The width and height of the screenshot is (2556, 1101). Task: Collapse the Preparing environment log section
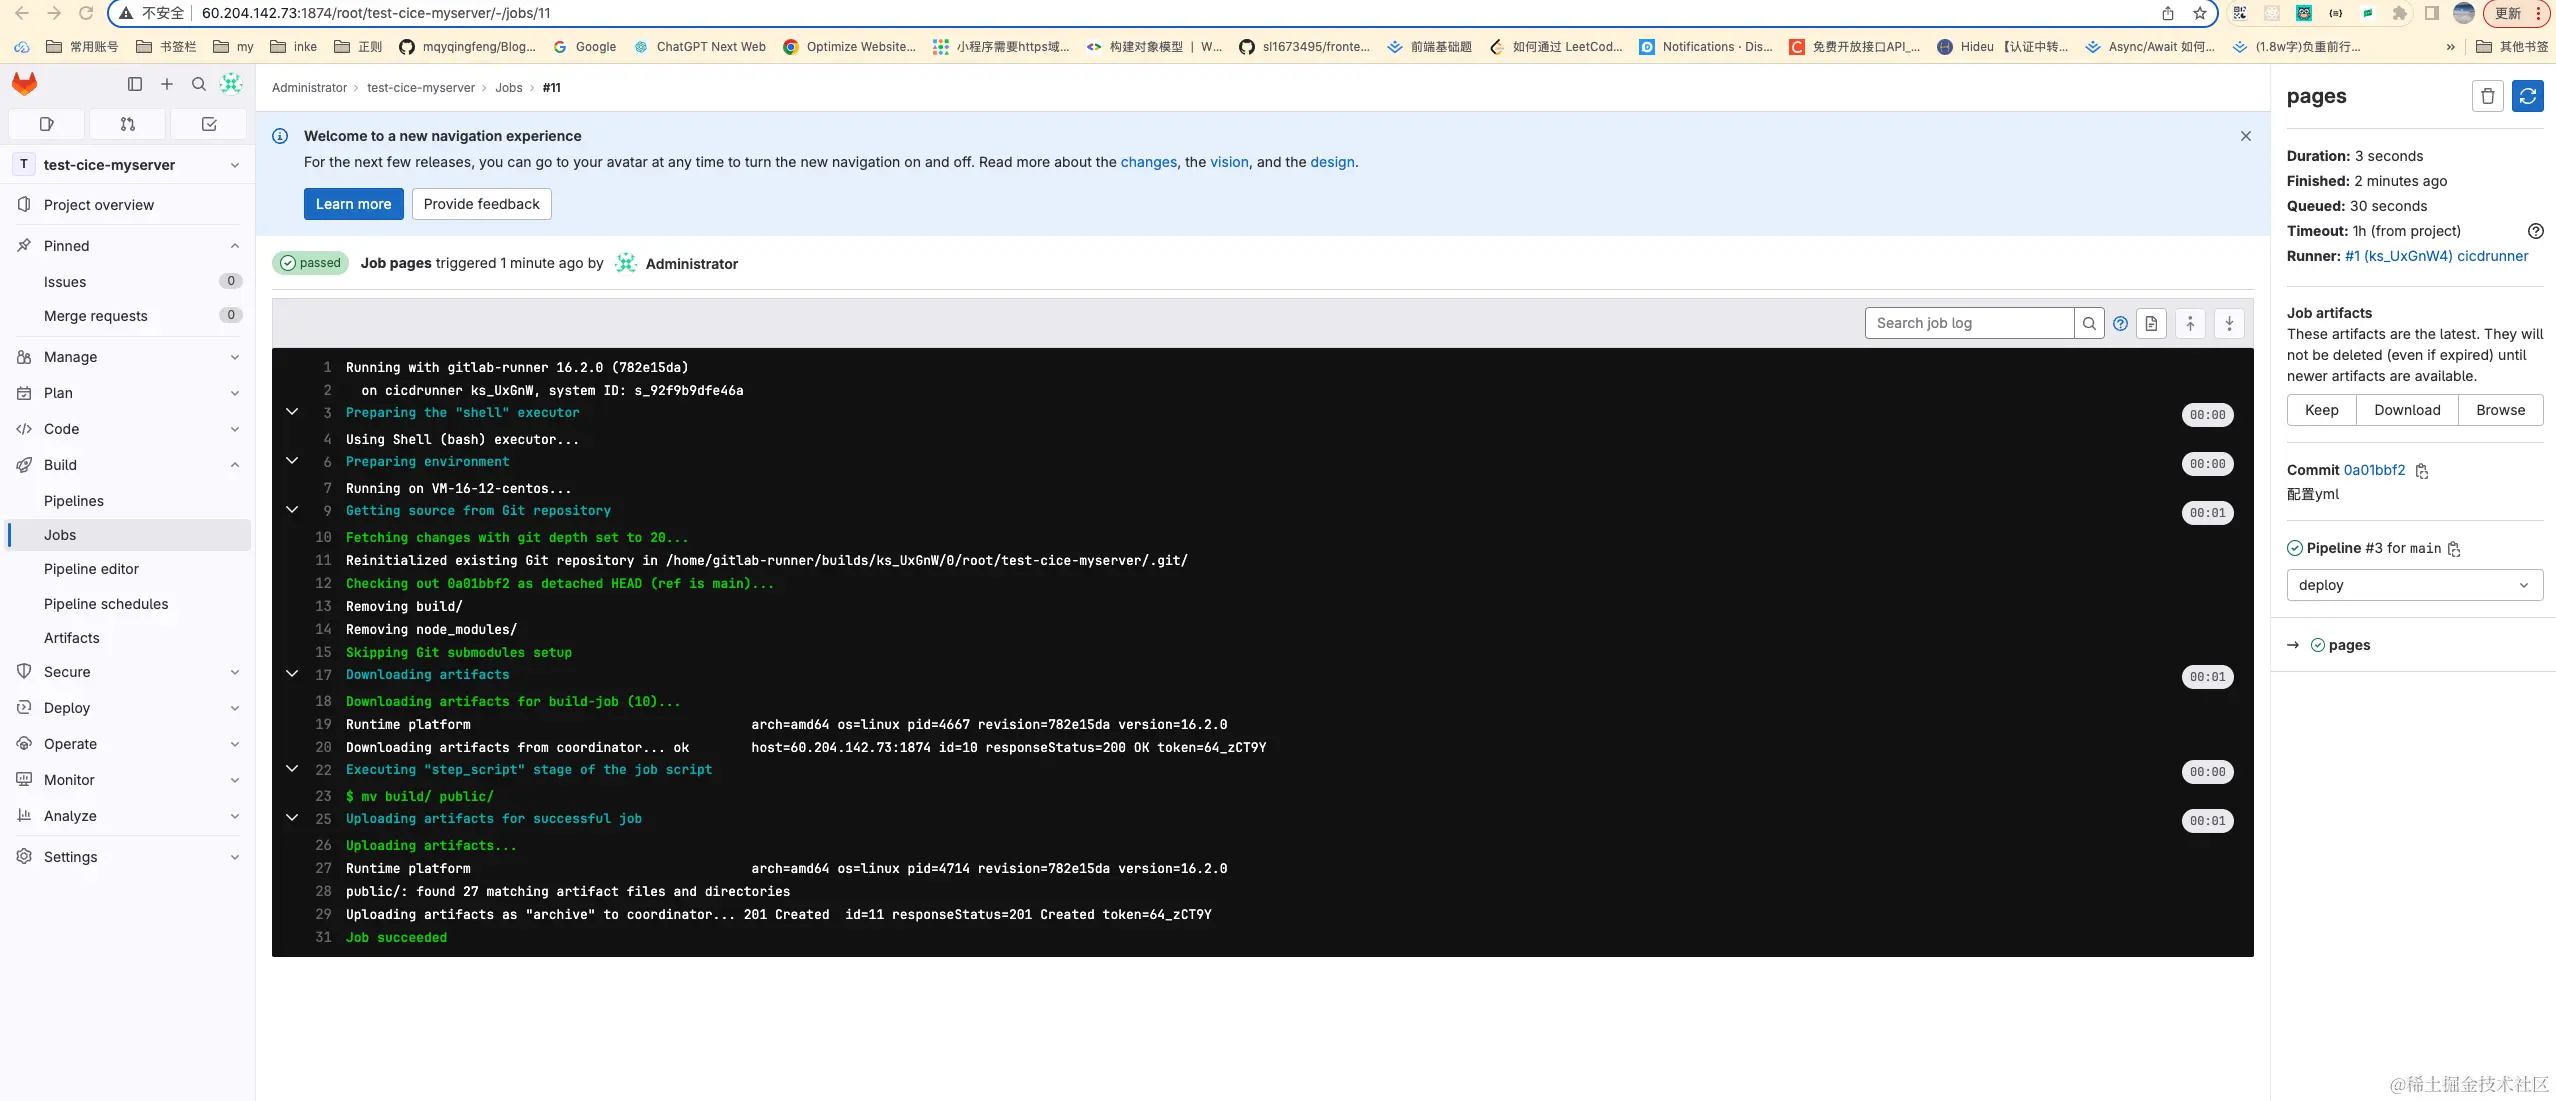(292, 461)
